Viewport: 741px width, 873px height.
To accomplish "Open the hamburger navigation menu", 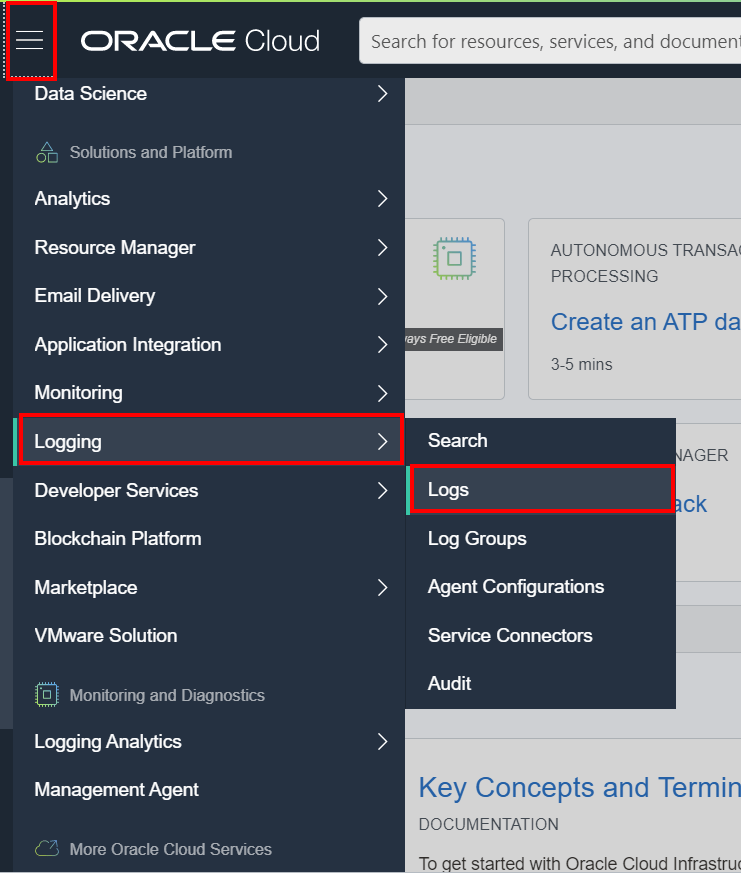I will click(31, 41).
